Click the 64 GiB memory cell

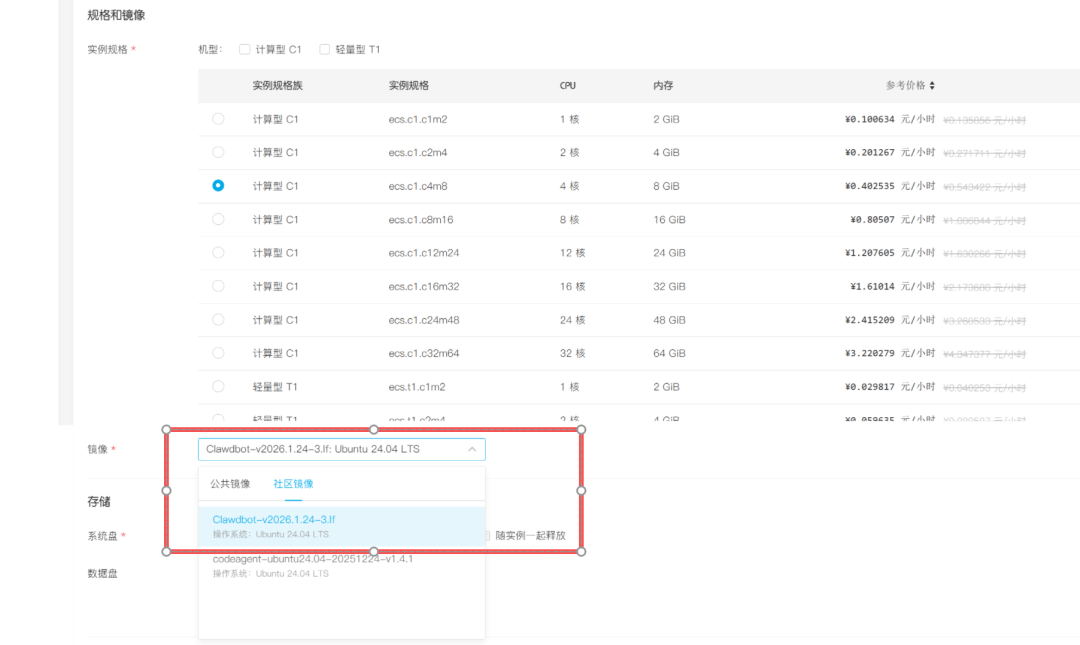[669, 354]
